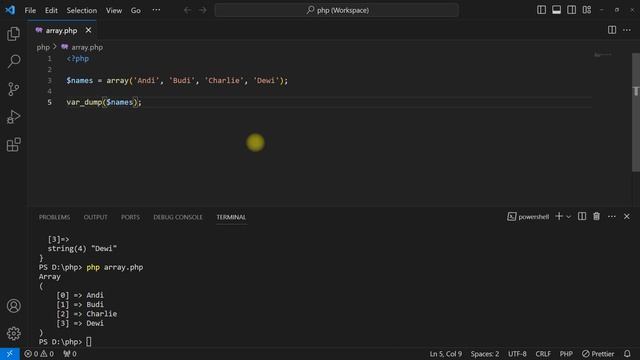
Task: Change indentation via Spaces: 2
Action: point(484,354)
